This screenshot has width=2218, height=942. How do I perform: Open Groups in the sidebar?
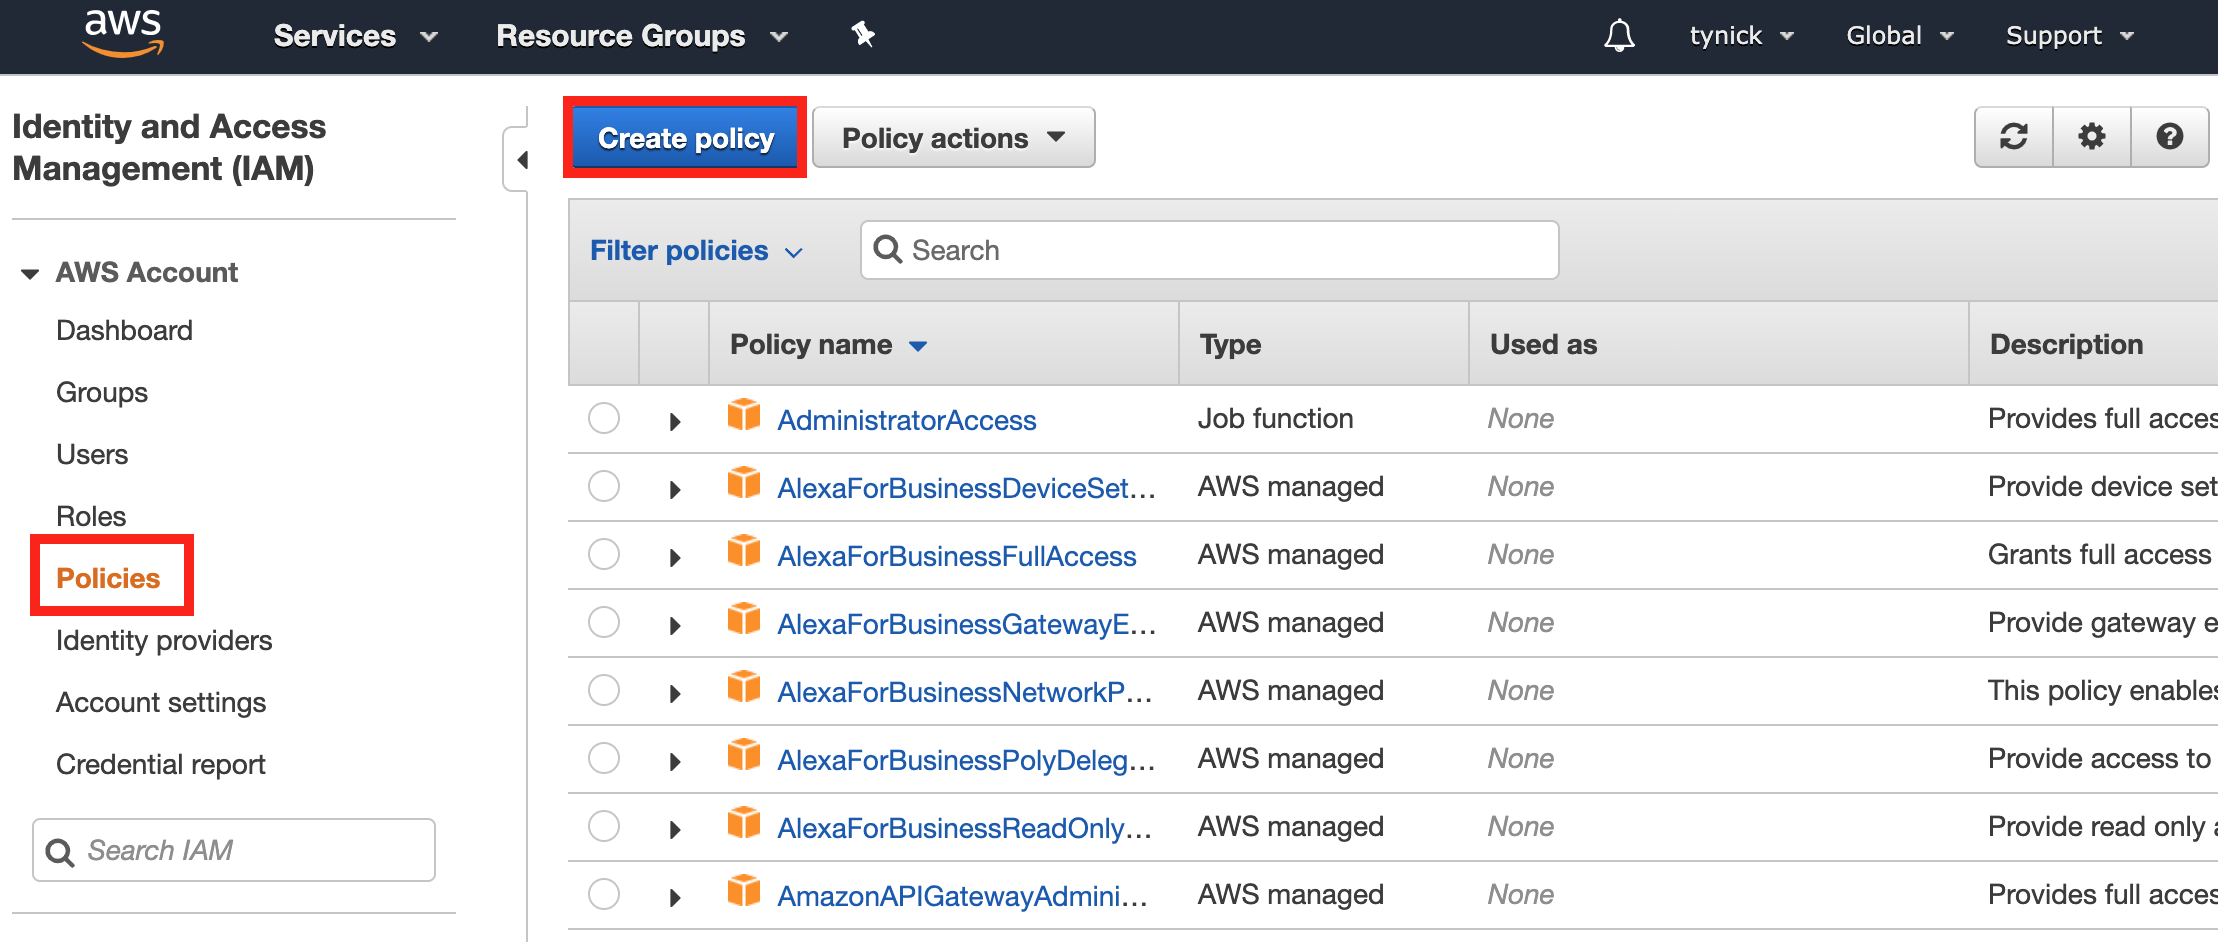102,392
